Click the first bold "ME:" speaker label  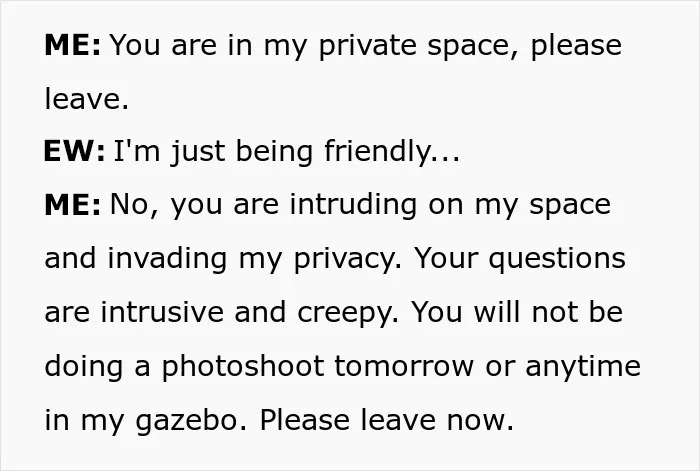(72, 45)
